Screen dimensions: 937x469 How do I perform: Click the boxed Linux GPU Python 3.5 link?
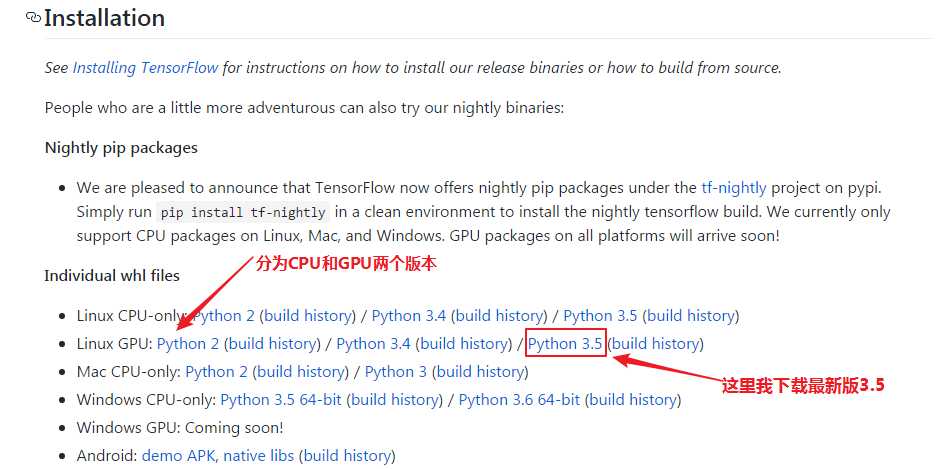tap(565, 343)
